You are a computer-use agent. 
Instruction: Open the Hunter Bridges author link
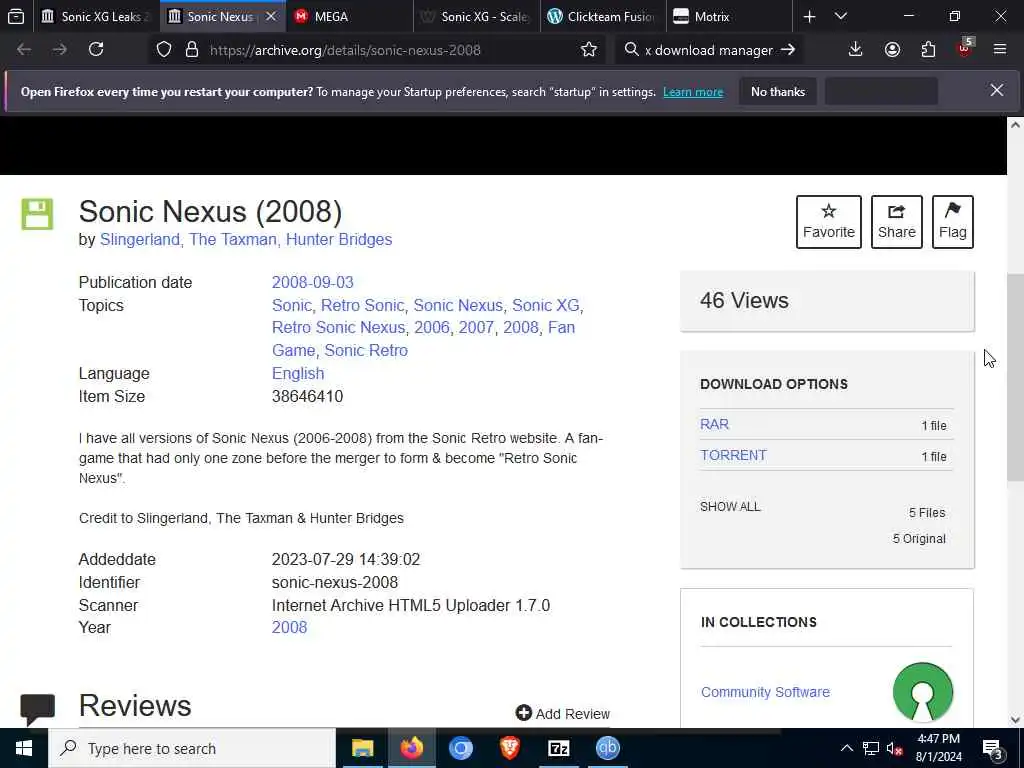339,240
